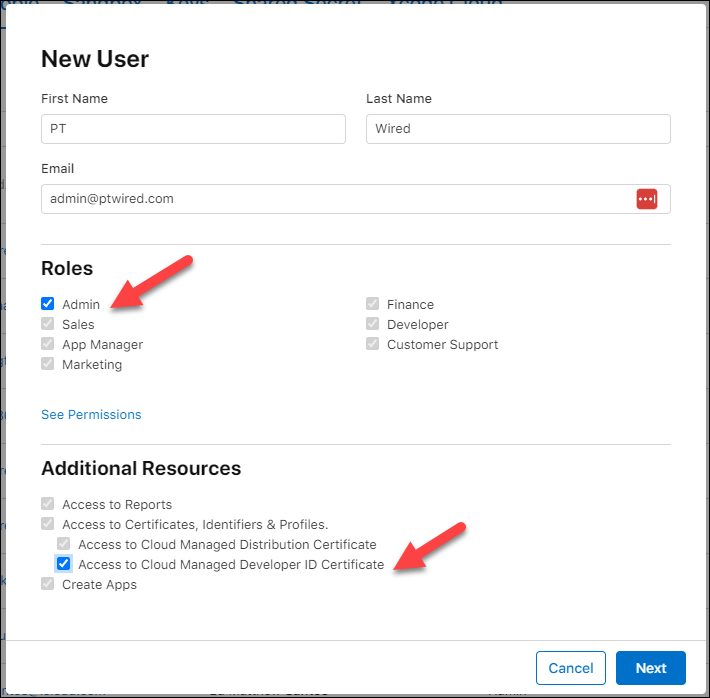Focus the First Name input field
Image resolution: width=710 pixels, height=698 pixels.
click(x=193, y=129)
